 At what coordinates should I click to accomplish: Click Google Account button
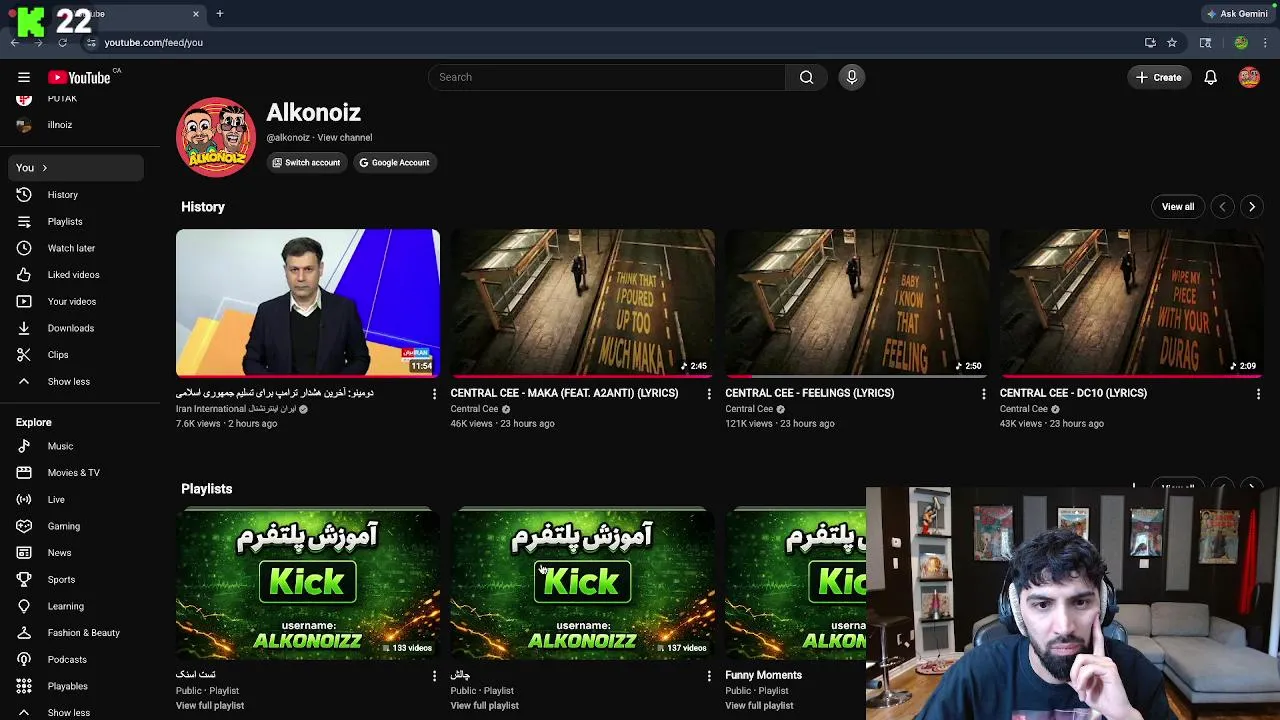click(394, 163)
